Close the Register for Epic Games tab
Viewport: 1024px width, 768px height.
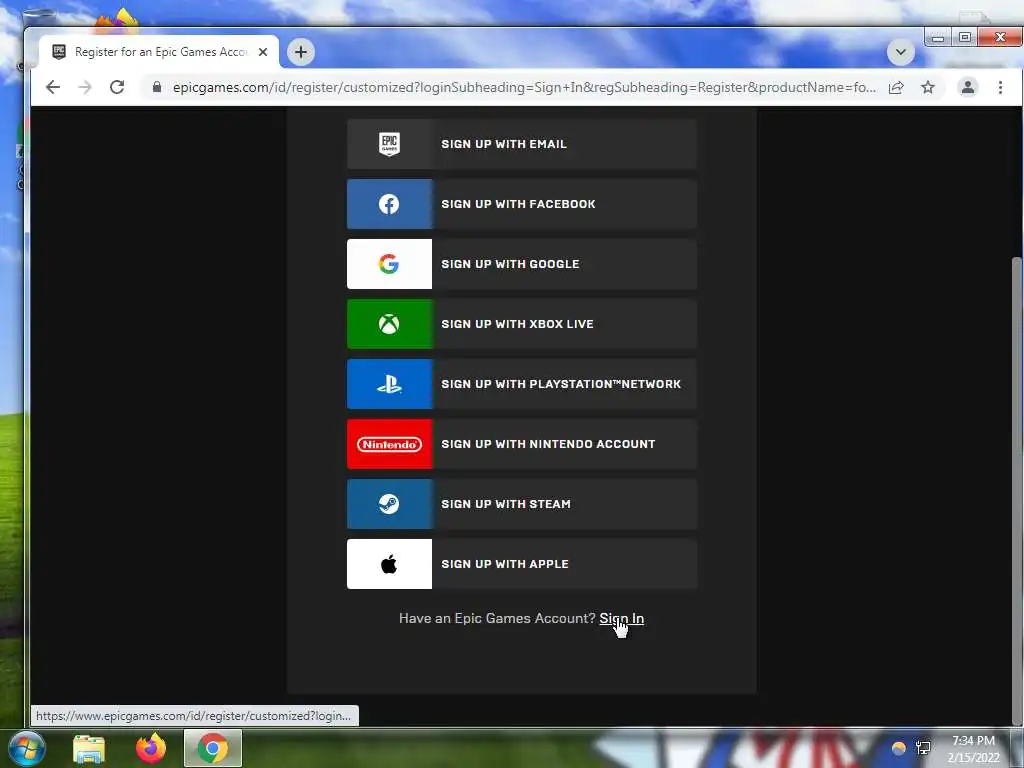click(x=263, y=52)
